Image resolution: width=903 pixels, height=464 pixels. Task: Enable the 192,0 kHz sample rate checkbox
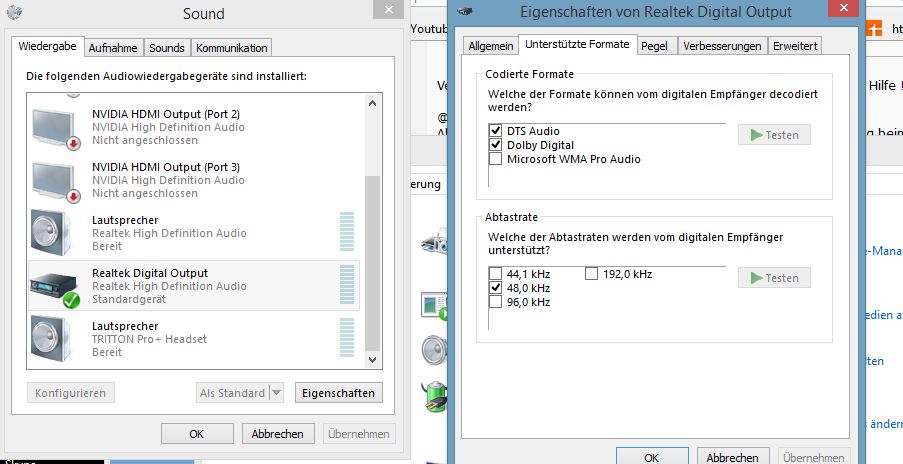tap(591, 273)
